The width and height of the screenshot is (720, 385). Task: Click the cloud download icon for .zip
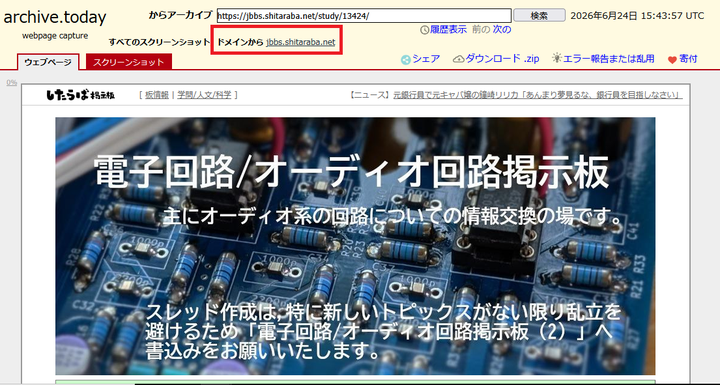(458, 59)
